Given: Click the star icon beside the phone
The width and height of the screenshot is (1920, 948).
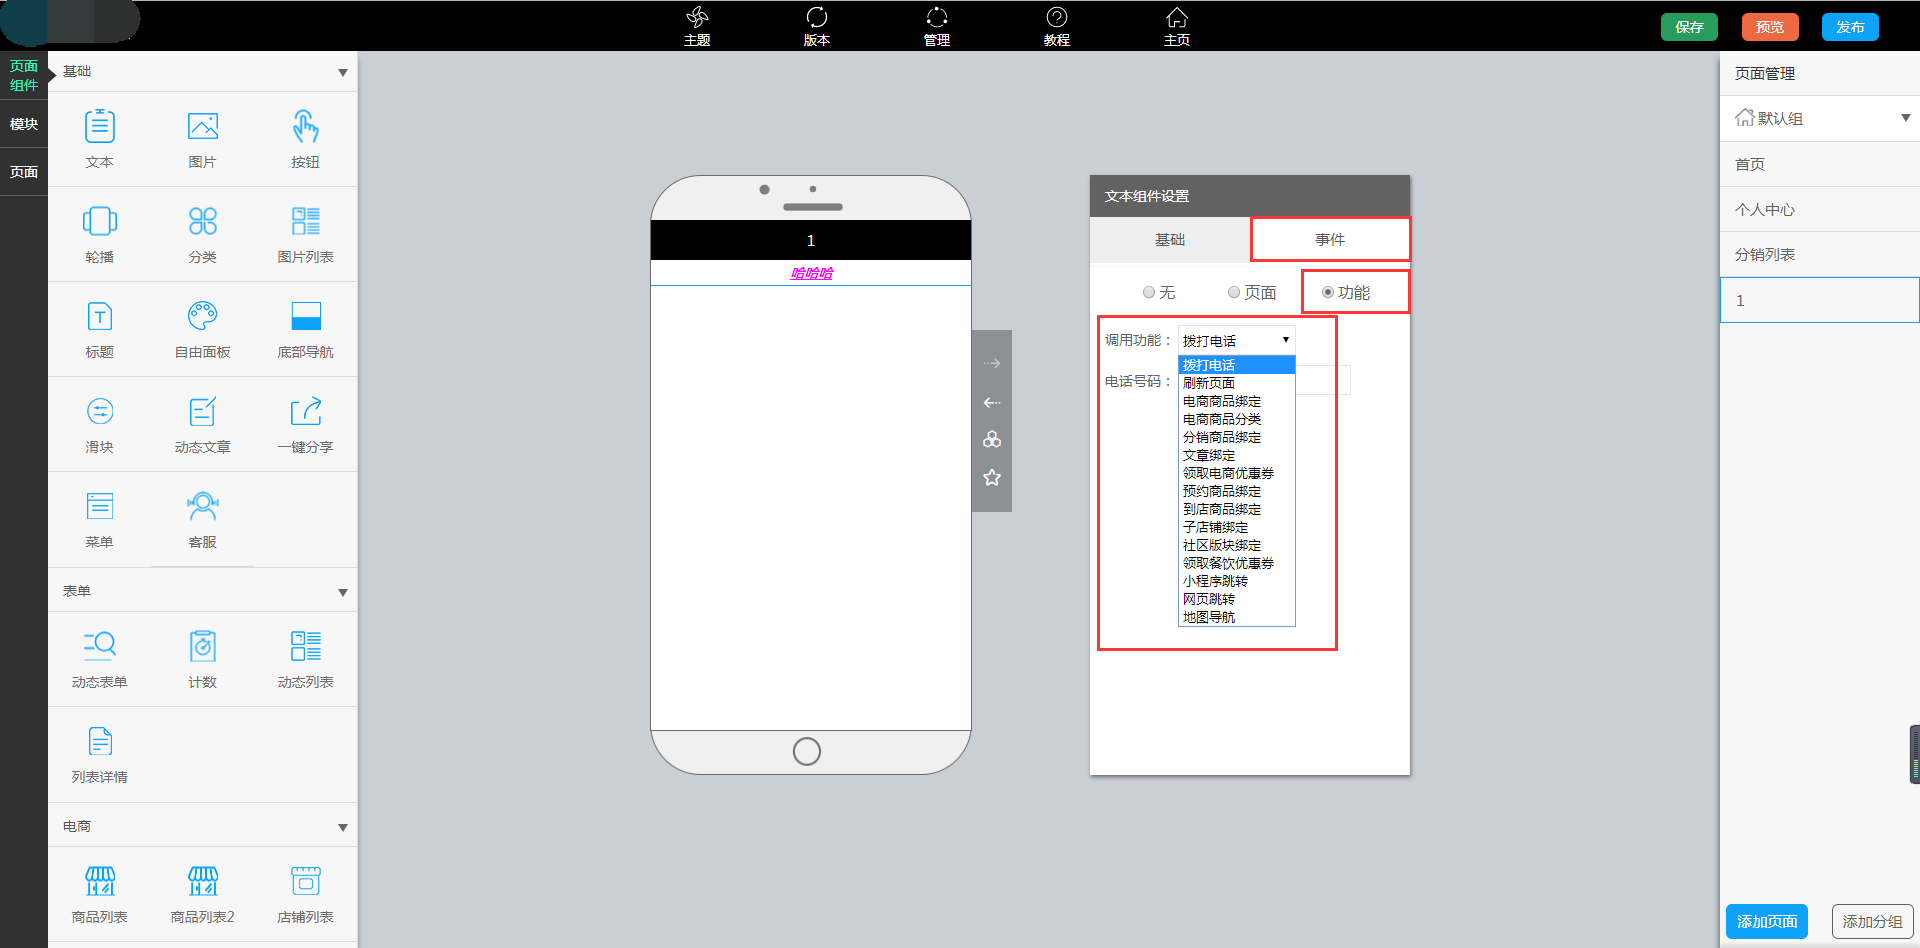Looking at the screenshot, I should (992, 478).
